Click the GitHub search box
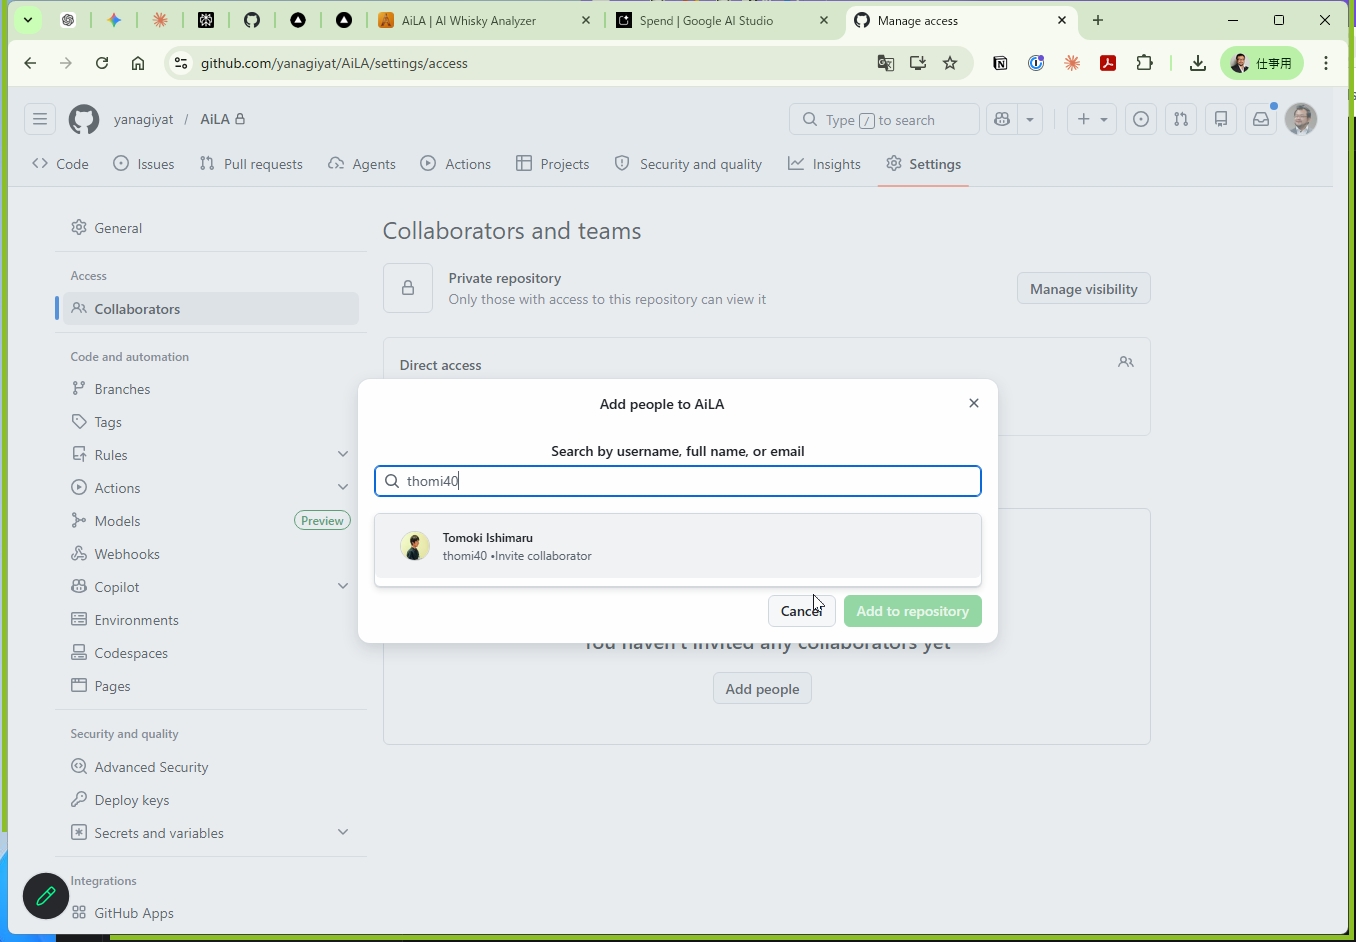The image size is (1356, 942). (x=884, y=120)
